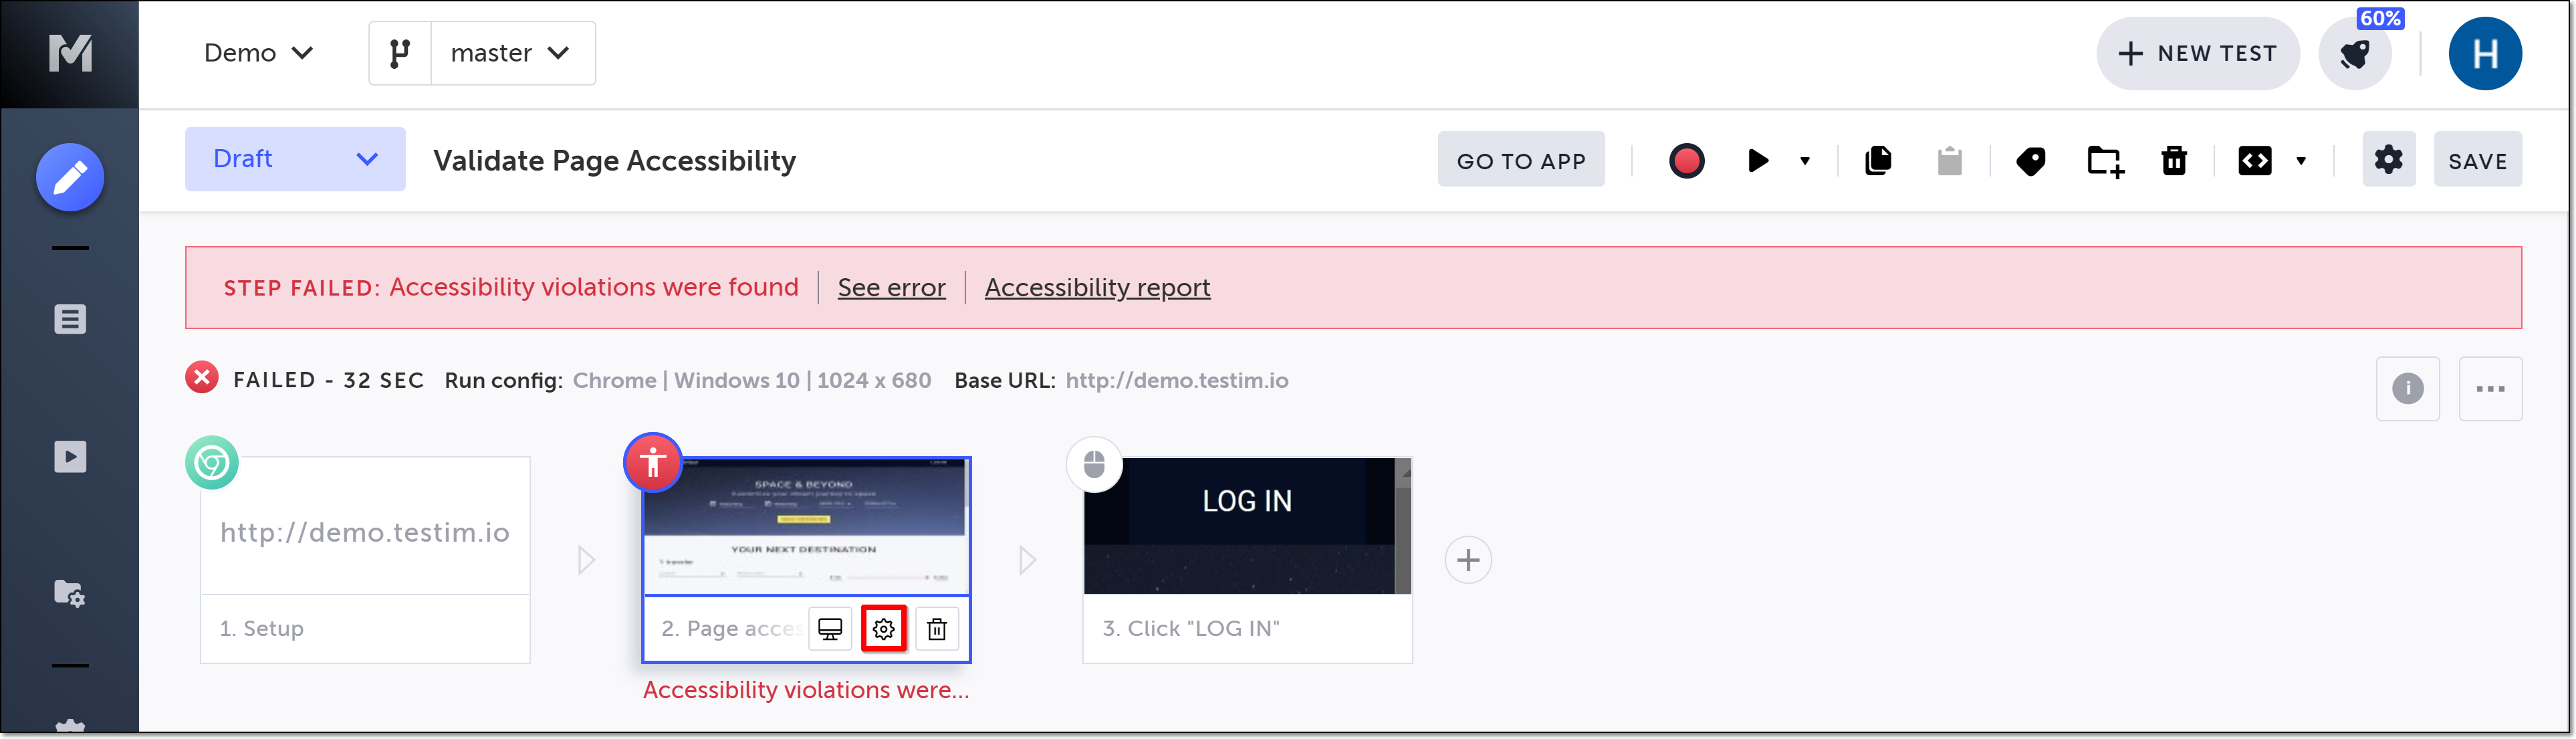The image size is (2576, 739).
Task: Click the See error link
Action: (x=891, y=288)
